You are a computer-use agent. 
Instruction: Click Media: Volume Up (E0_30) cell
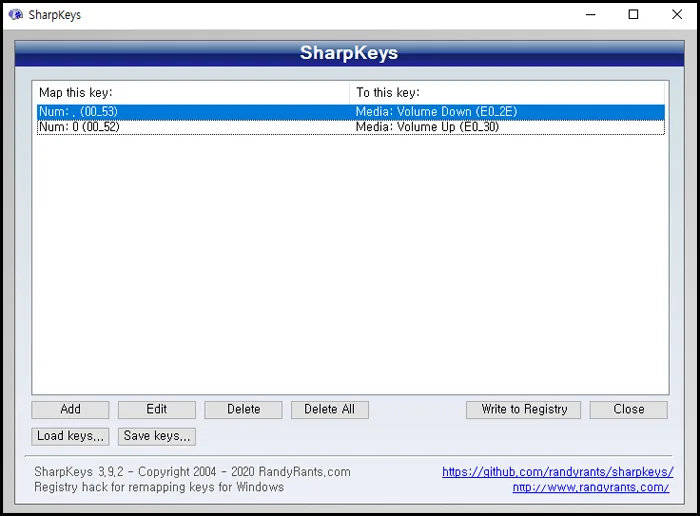tap(427, 127)
